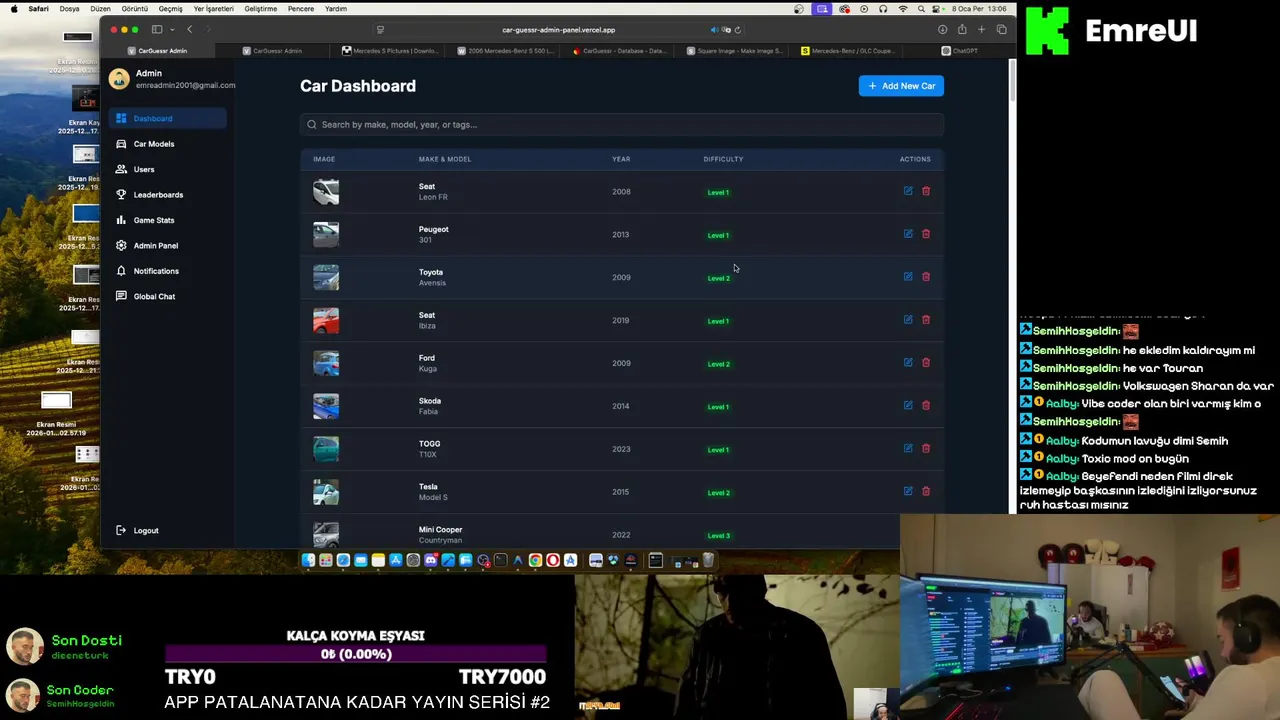Edit the Tesla Model S entry

908,491
